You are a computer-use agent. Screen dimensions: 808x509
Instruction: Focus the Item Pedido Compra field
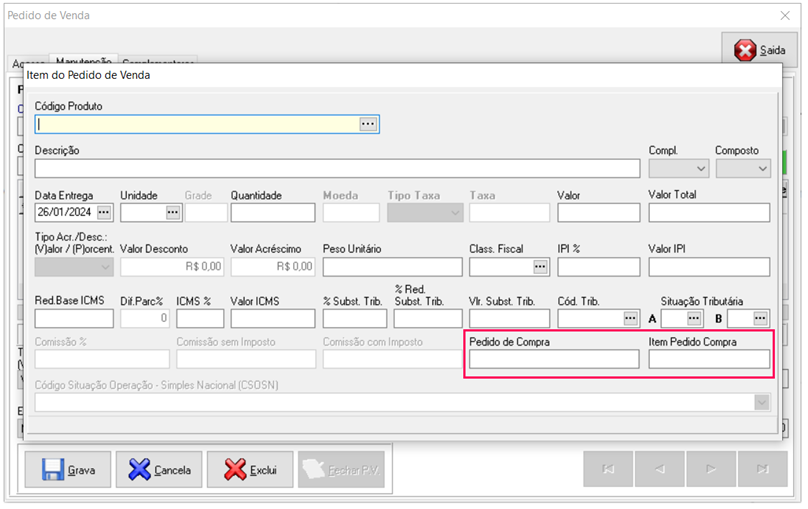coord(709,359)
